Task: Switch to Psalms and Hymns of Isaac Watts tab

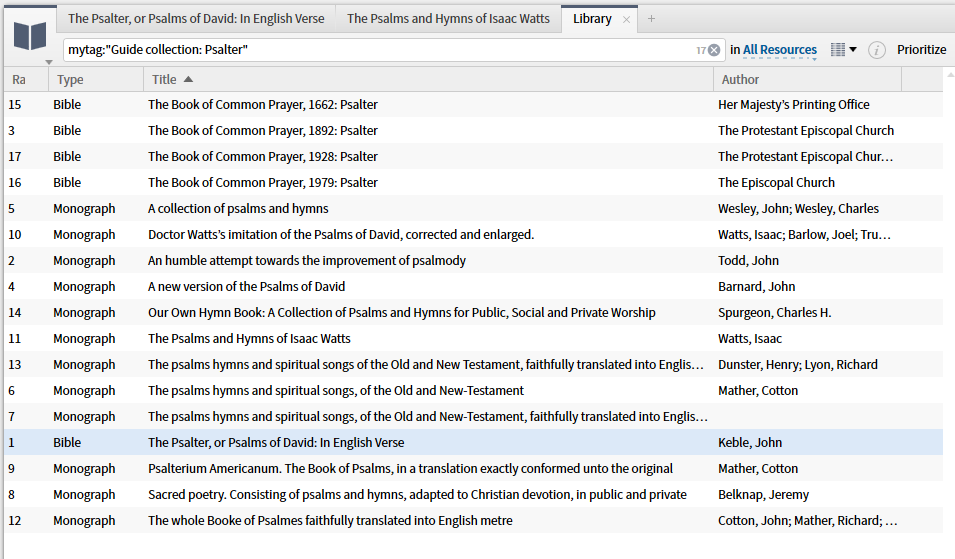Action: coord(448,19)
